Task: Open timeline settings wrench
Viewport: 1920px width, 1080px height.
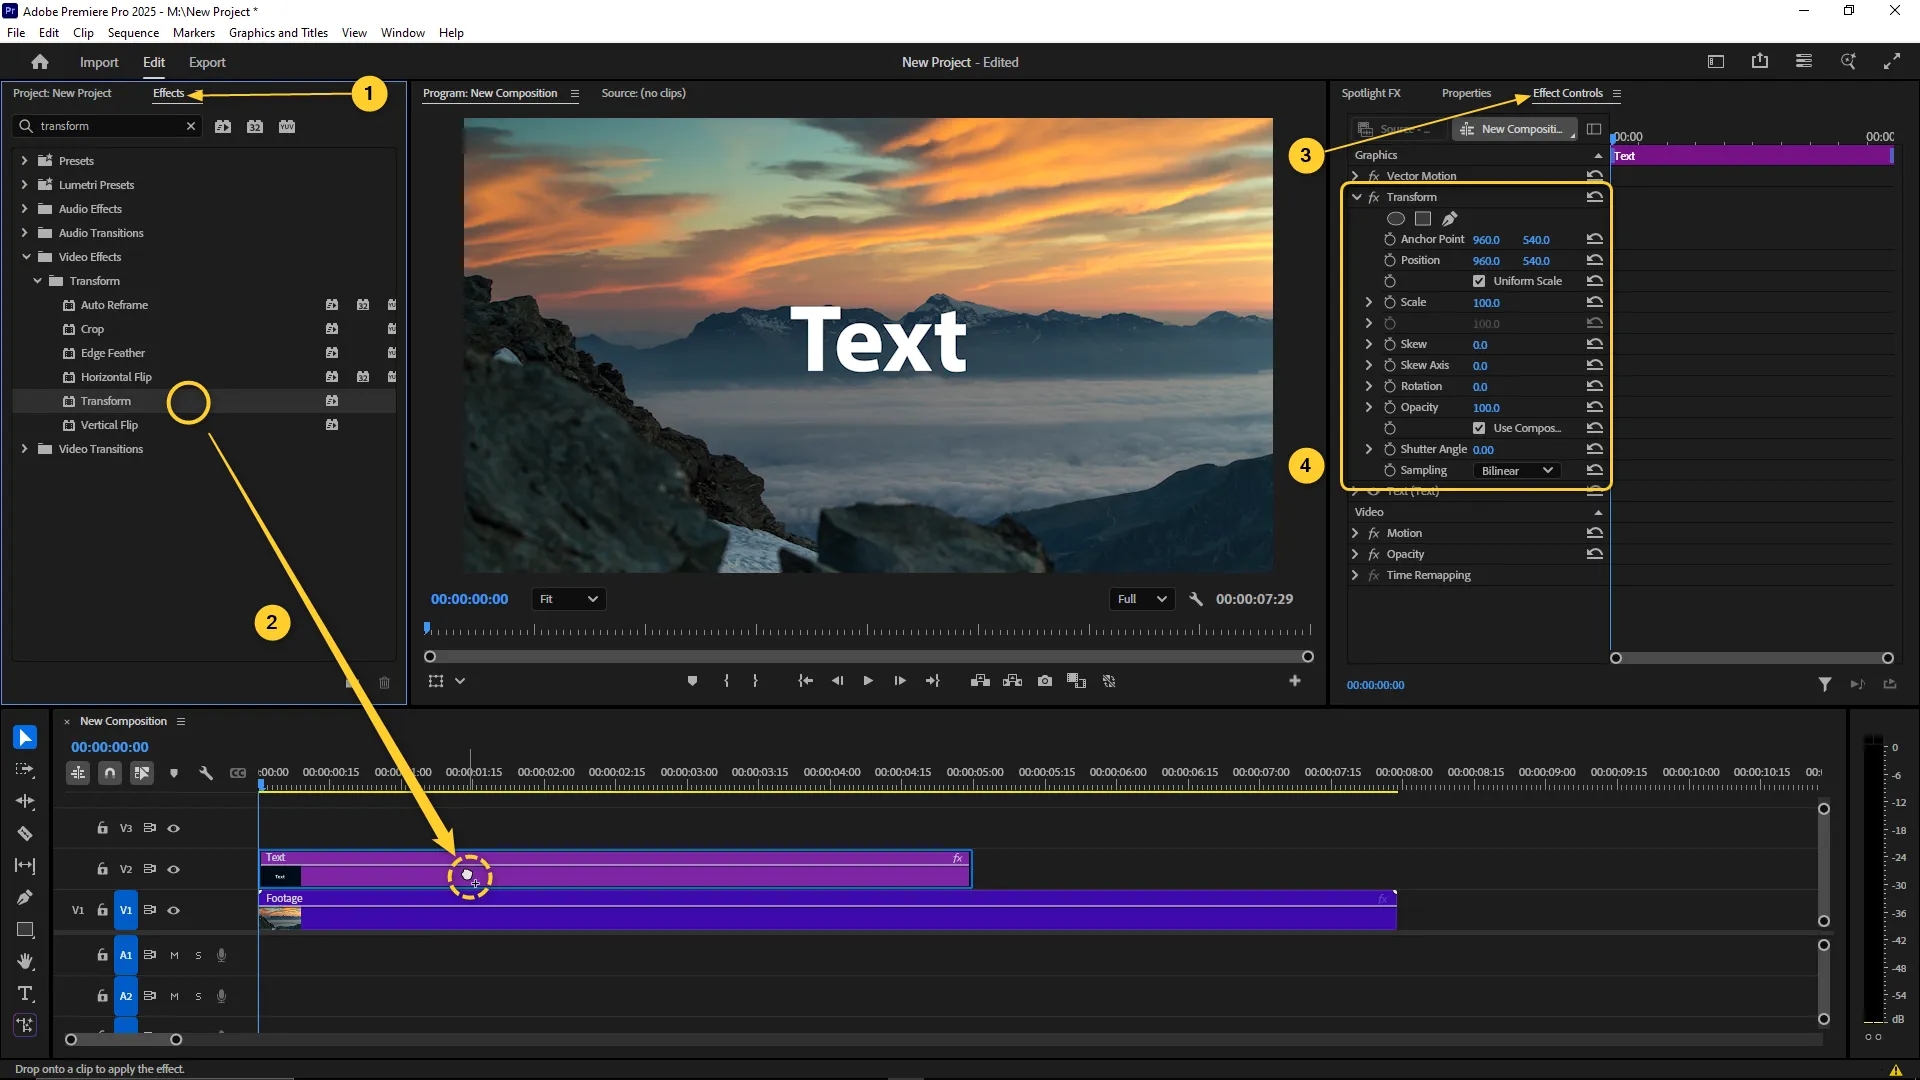Action: point(206,773)
